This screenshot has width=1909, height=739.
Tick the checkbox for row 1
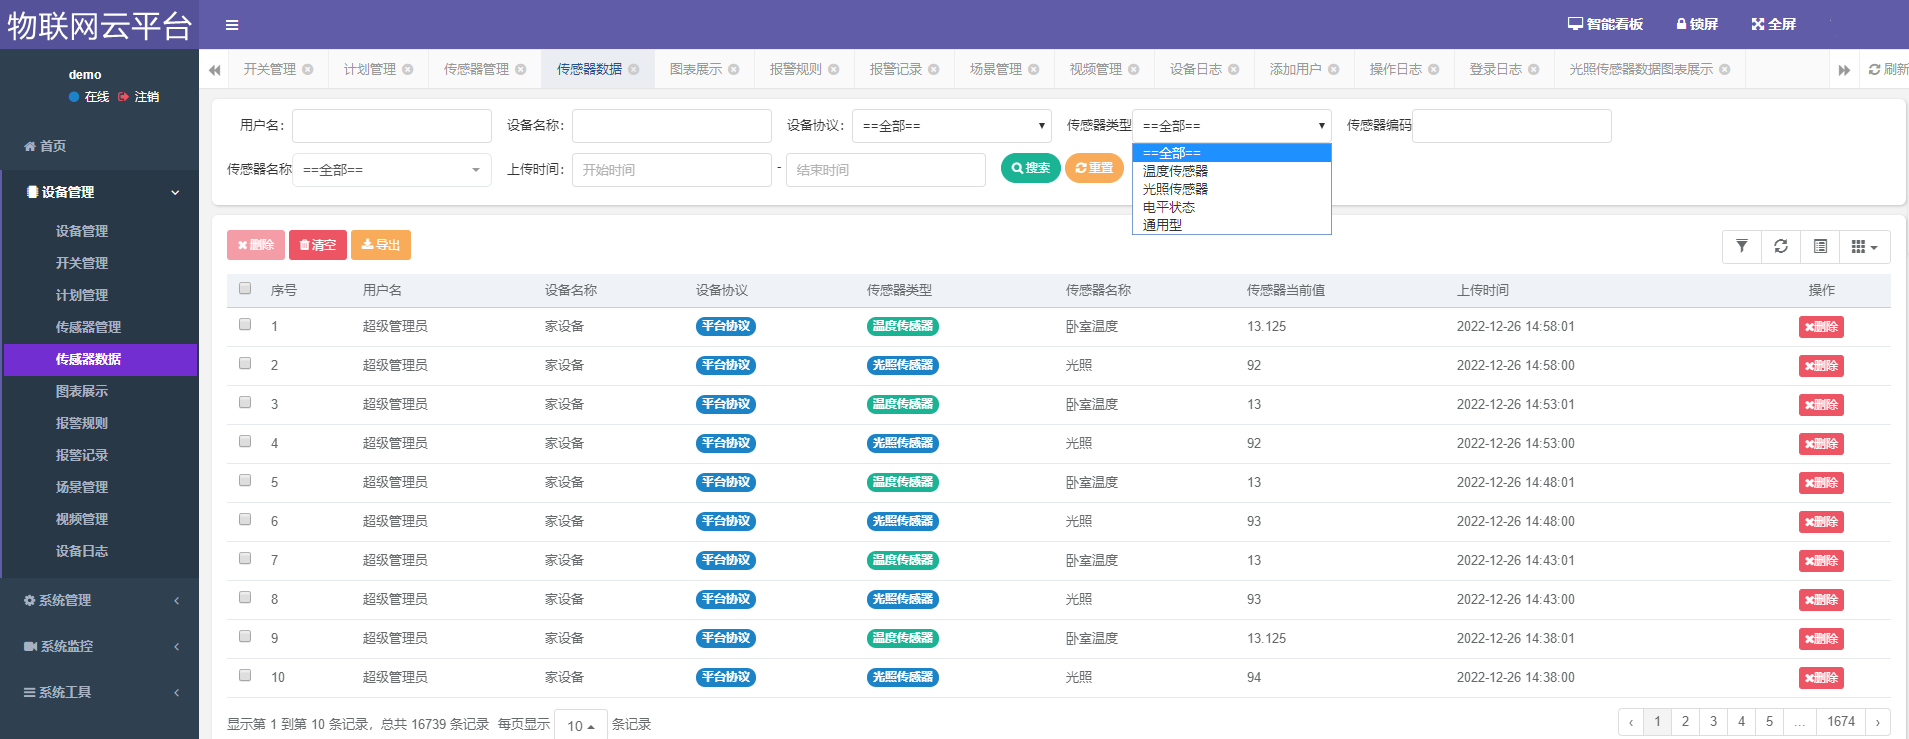pos(245,325)
